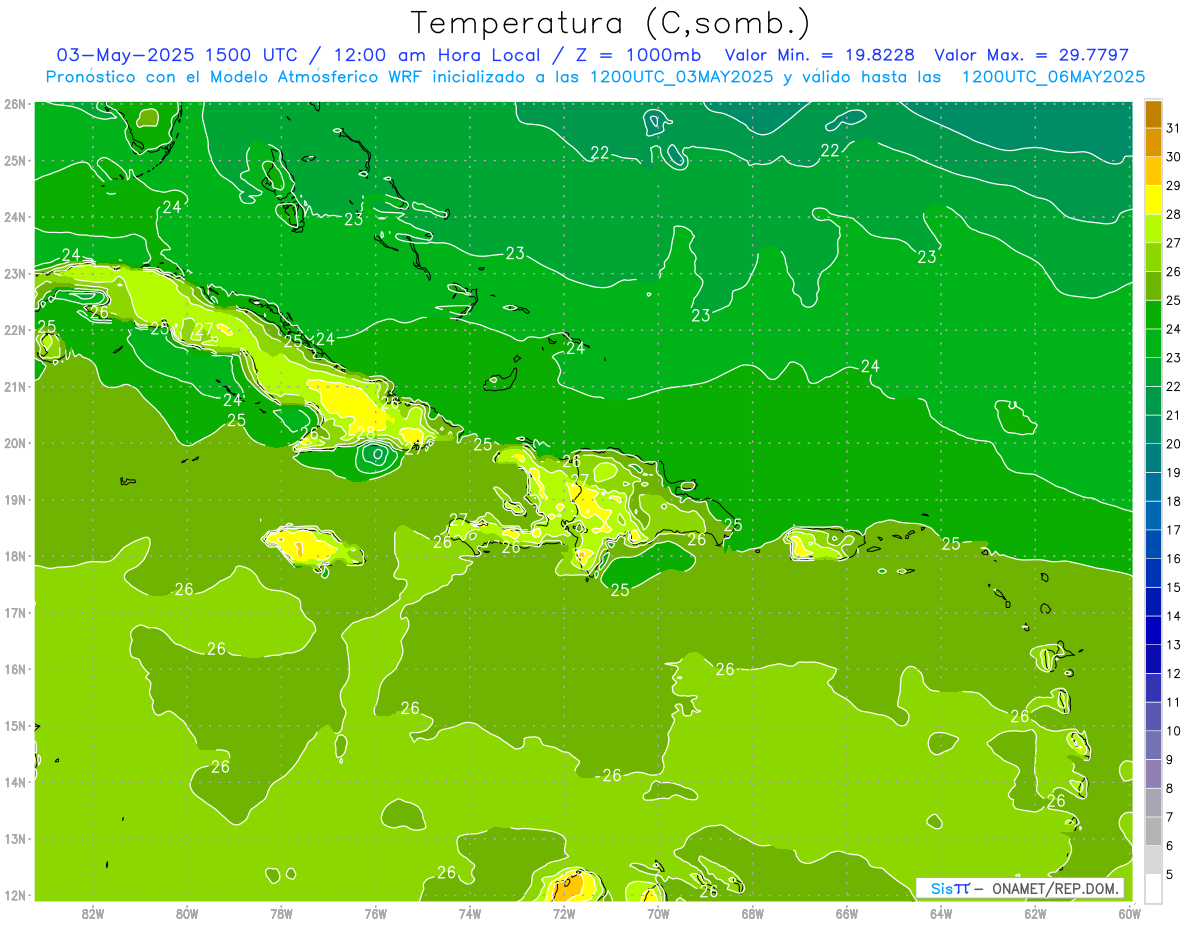Click the 62W longitude axis label
Screen dimensions: 1200x927
coord(1035,913)
